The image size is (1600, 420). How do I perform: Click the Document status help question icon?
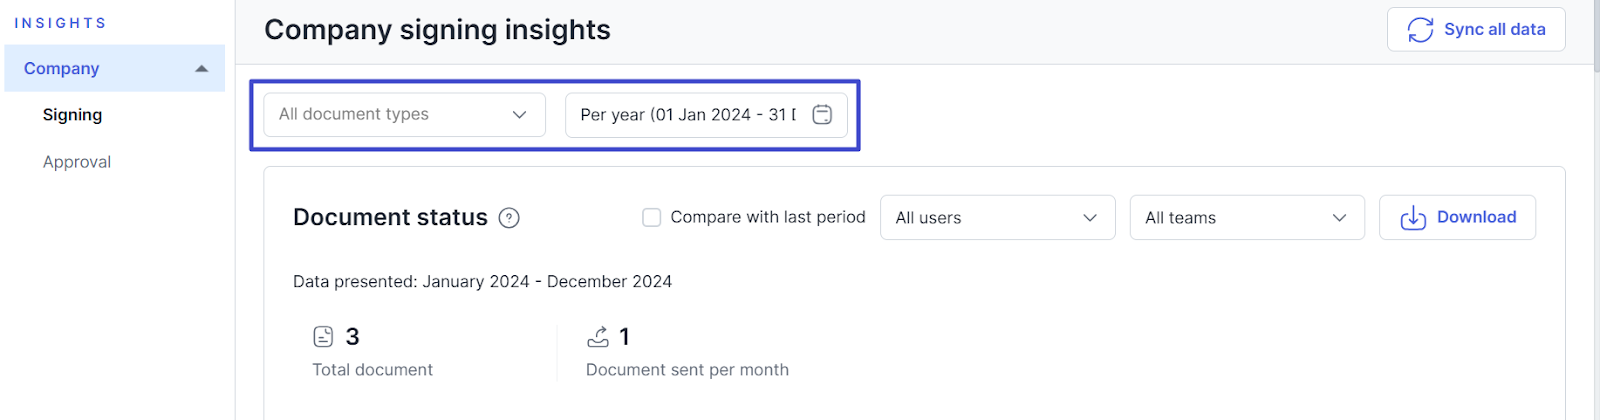pos(509,218)
